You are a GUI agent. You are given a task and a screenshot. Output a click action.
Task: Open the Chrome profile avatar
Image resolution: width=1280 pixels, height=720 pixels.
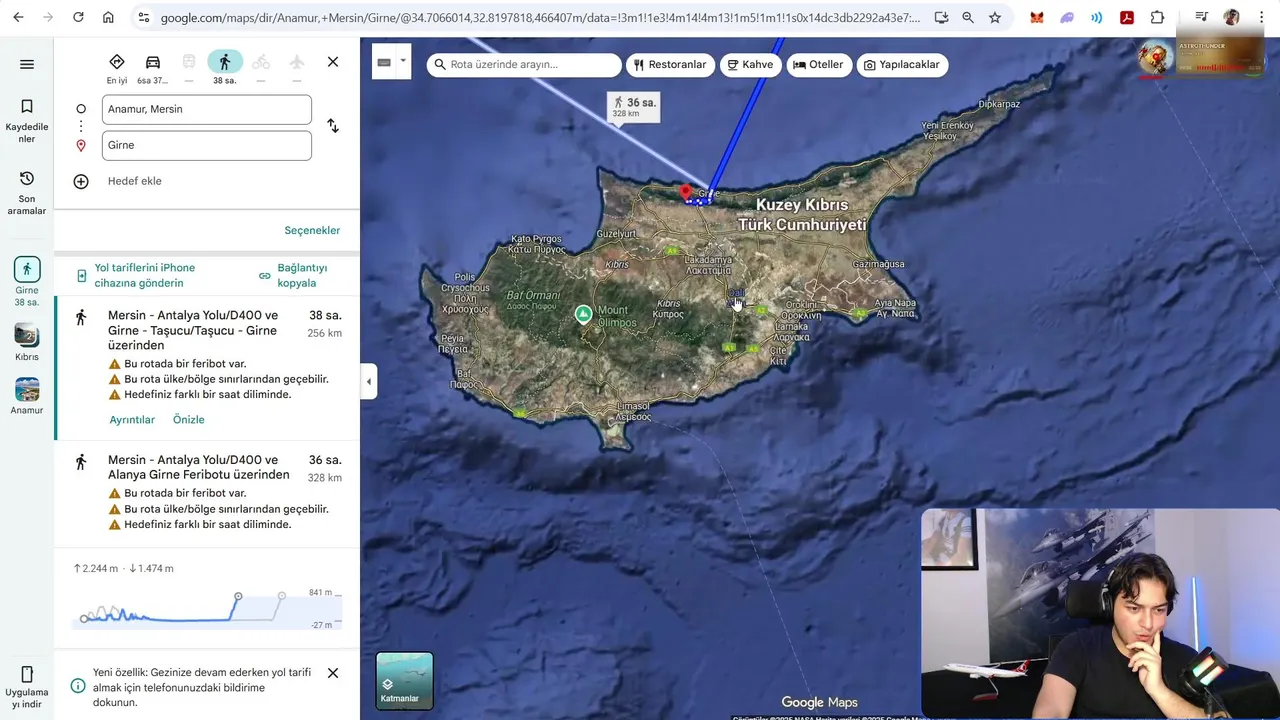coord(1232,17)
